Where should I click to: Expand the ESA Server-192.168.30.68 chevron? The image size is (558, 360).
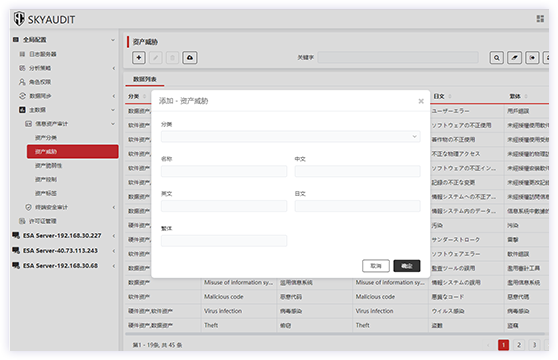[114, 266]
